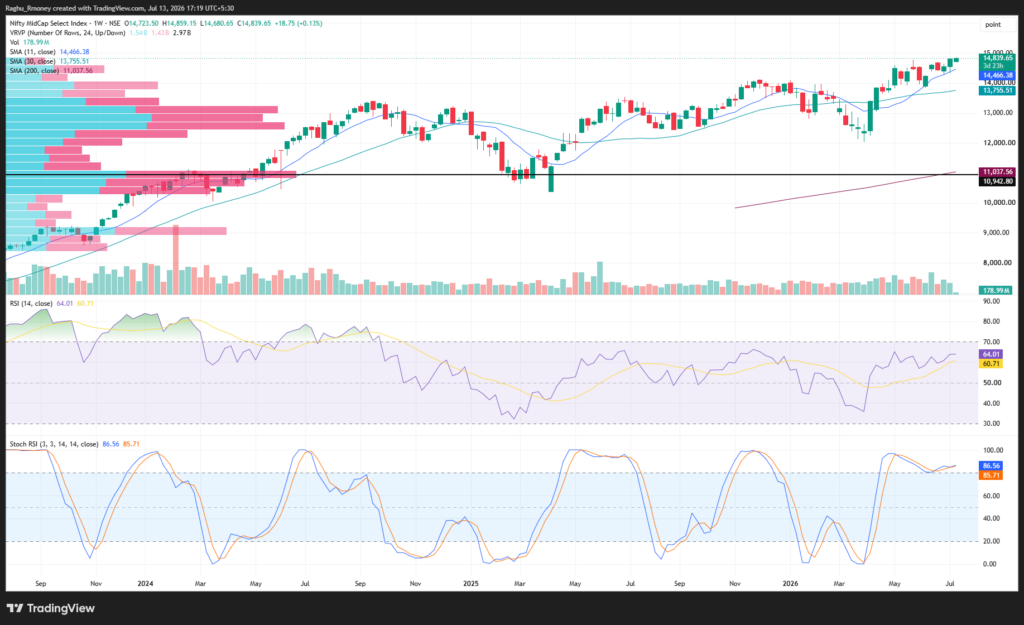This screenshot has height=625, width=1024.
Task: Click the 10,000.00 price axis label
Action: click(x=999, y=203)
